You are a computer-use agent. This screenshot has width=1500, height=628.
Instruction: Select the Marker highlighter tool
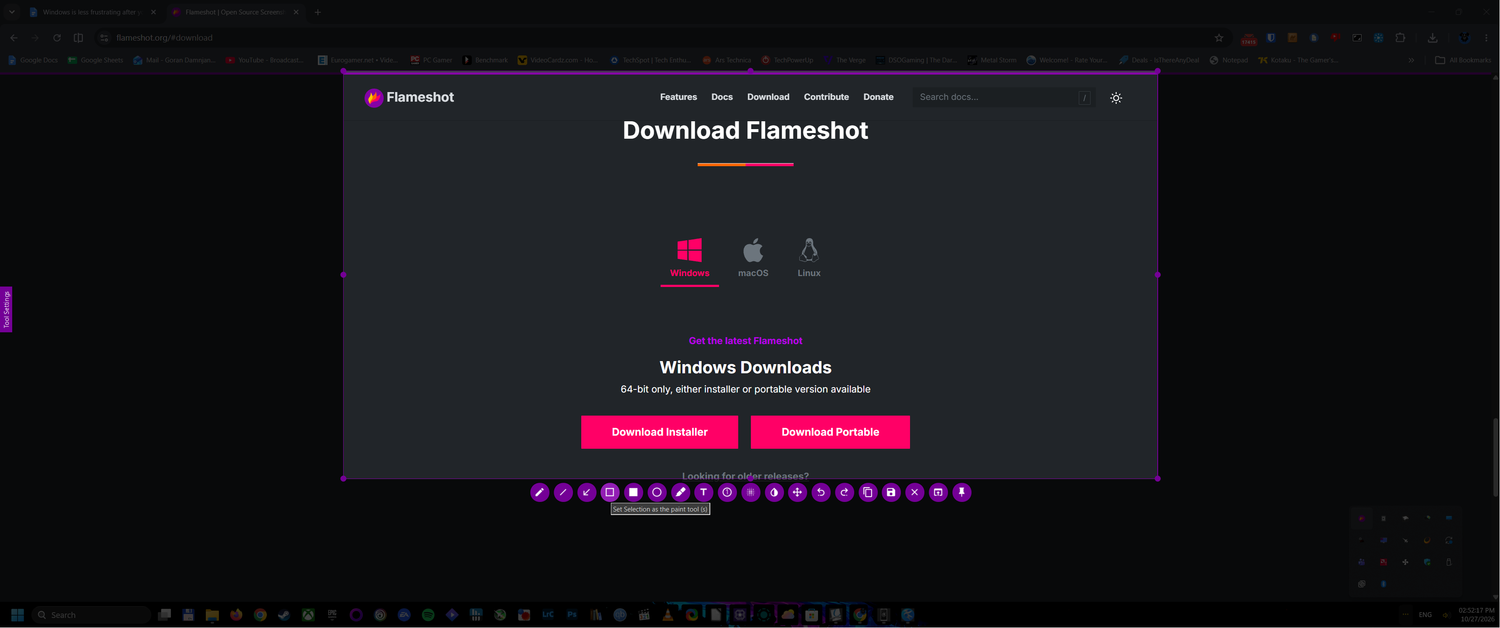[680, 492]
